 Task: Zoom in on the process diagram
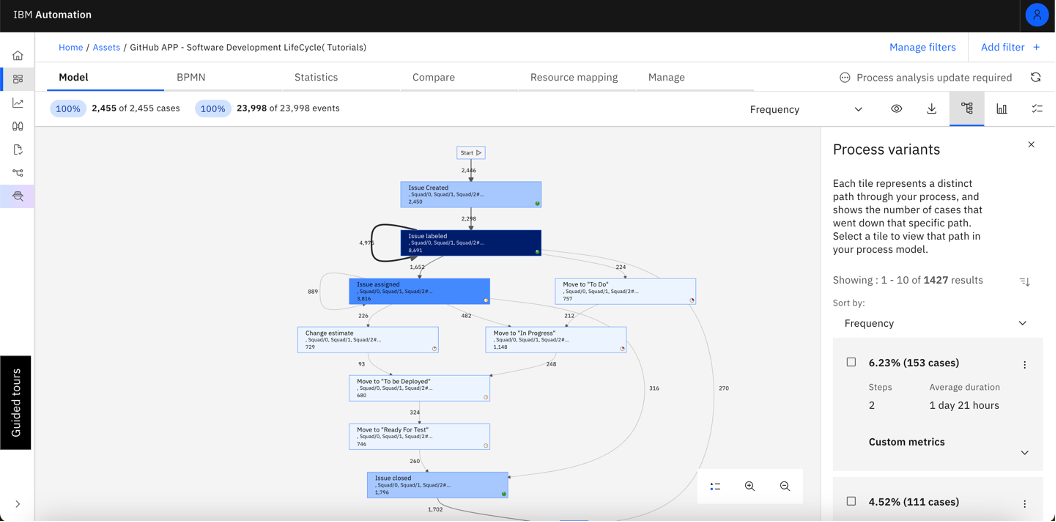click(750, 486)
